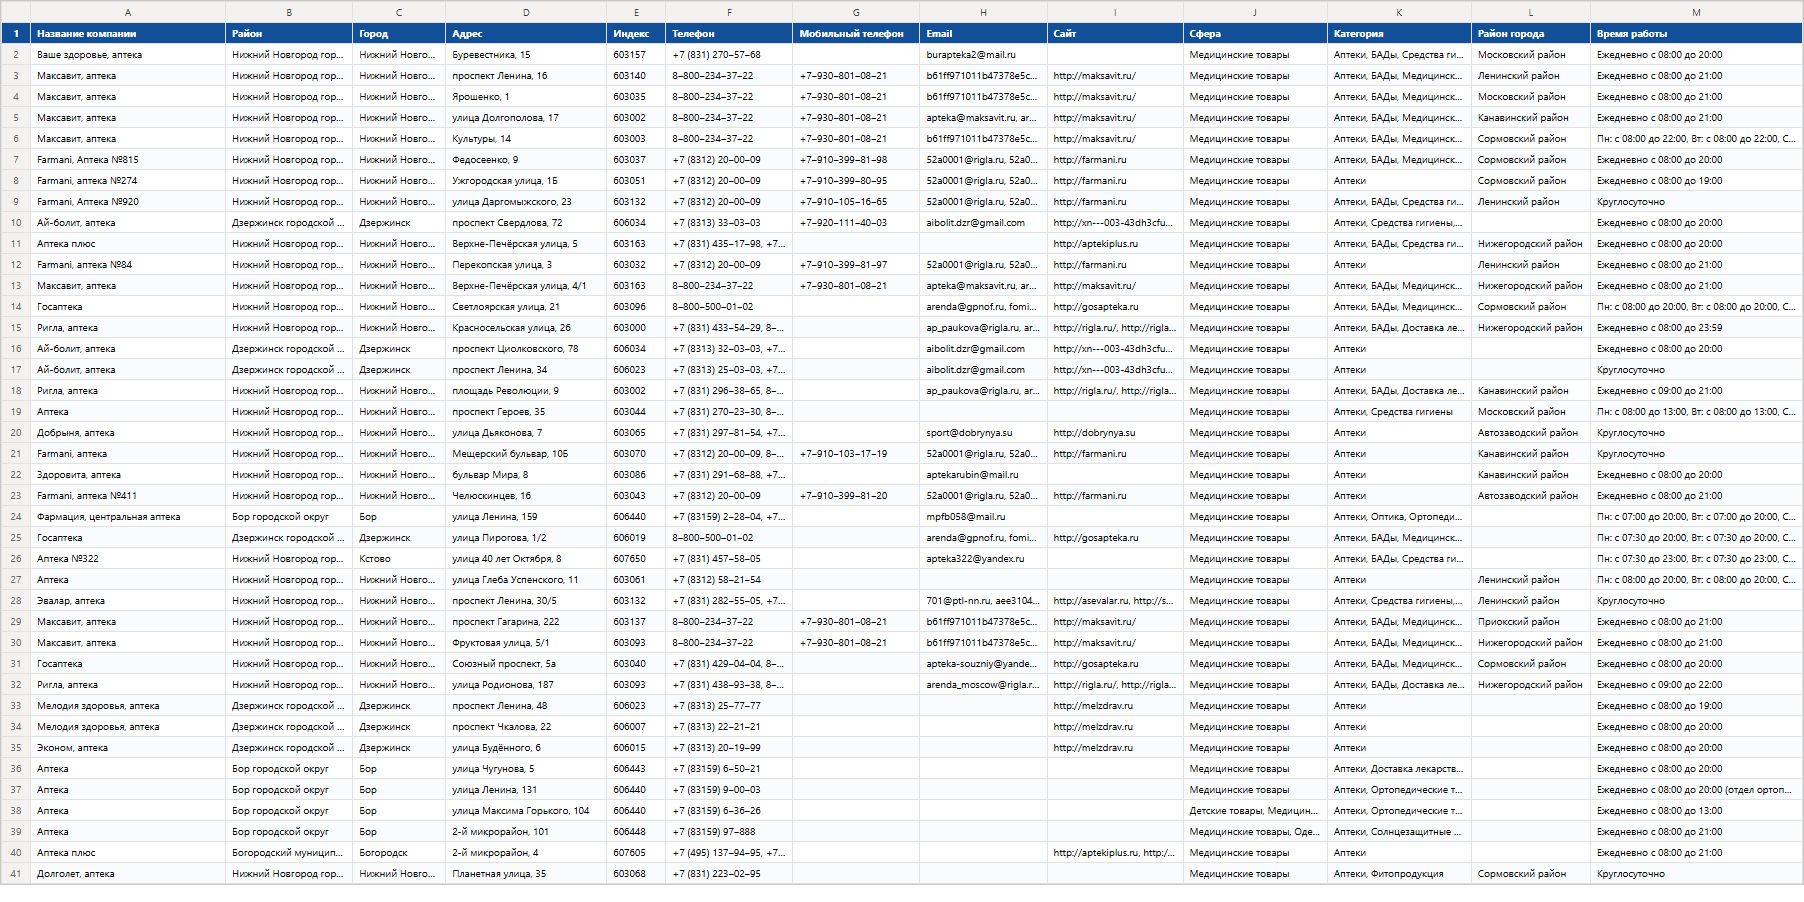1804x902 pixels.
Task: Select the column M letter header
Action: (x=1696, y=12)
